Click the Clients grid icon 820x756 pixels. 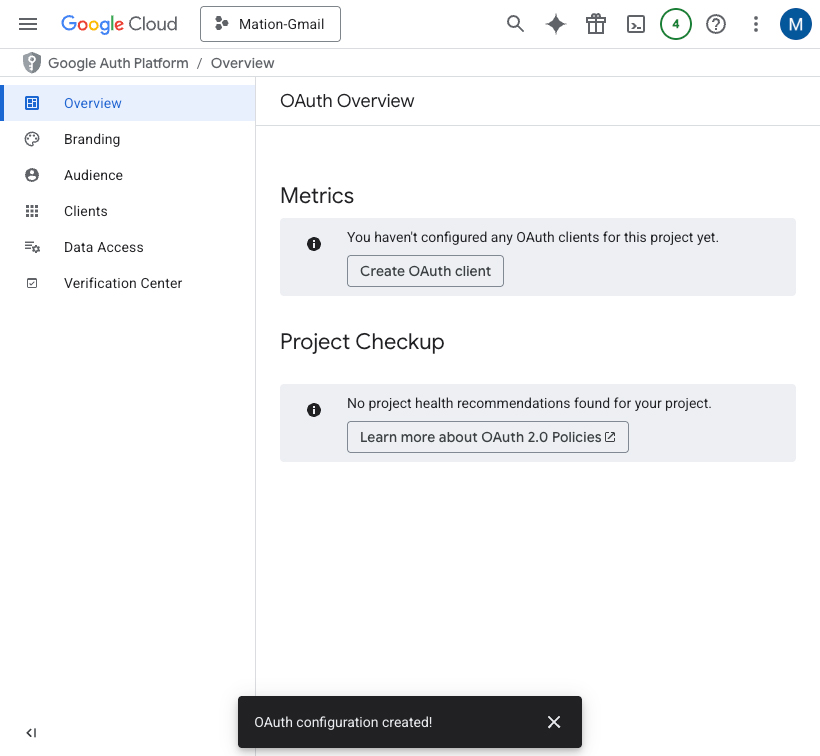[x=32, y=211]
